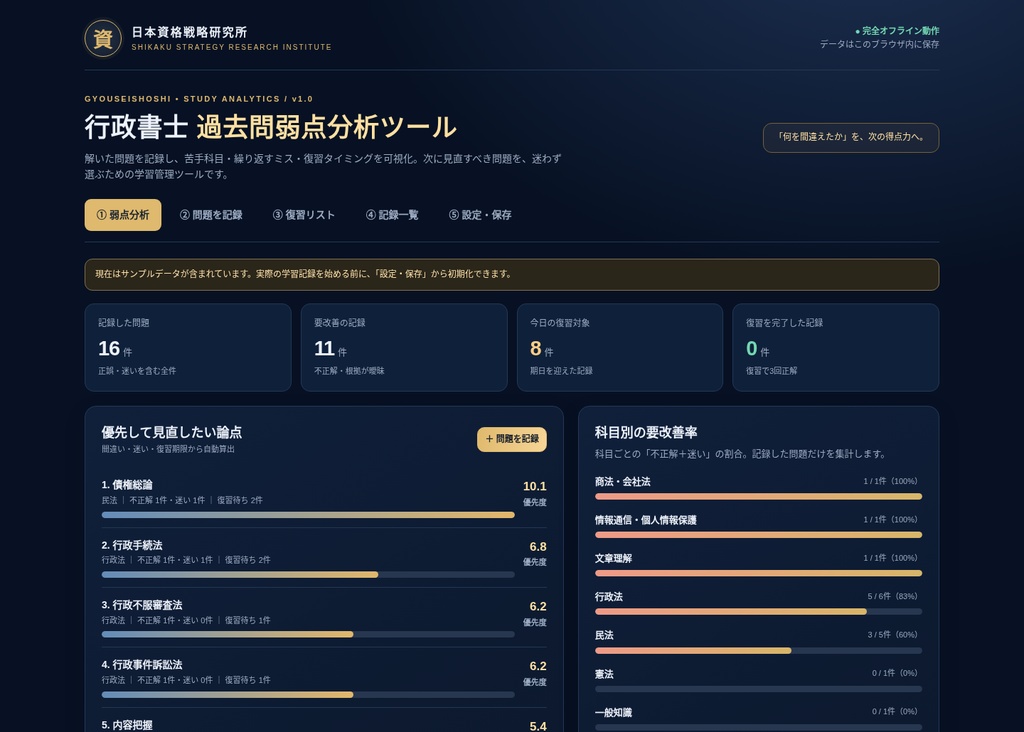The height and width of the screenshot is (732, 1024).
Task: Open the ① 弱点分析 tab
Action: coord(123,215)
